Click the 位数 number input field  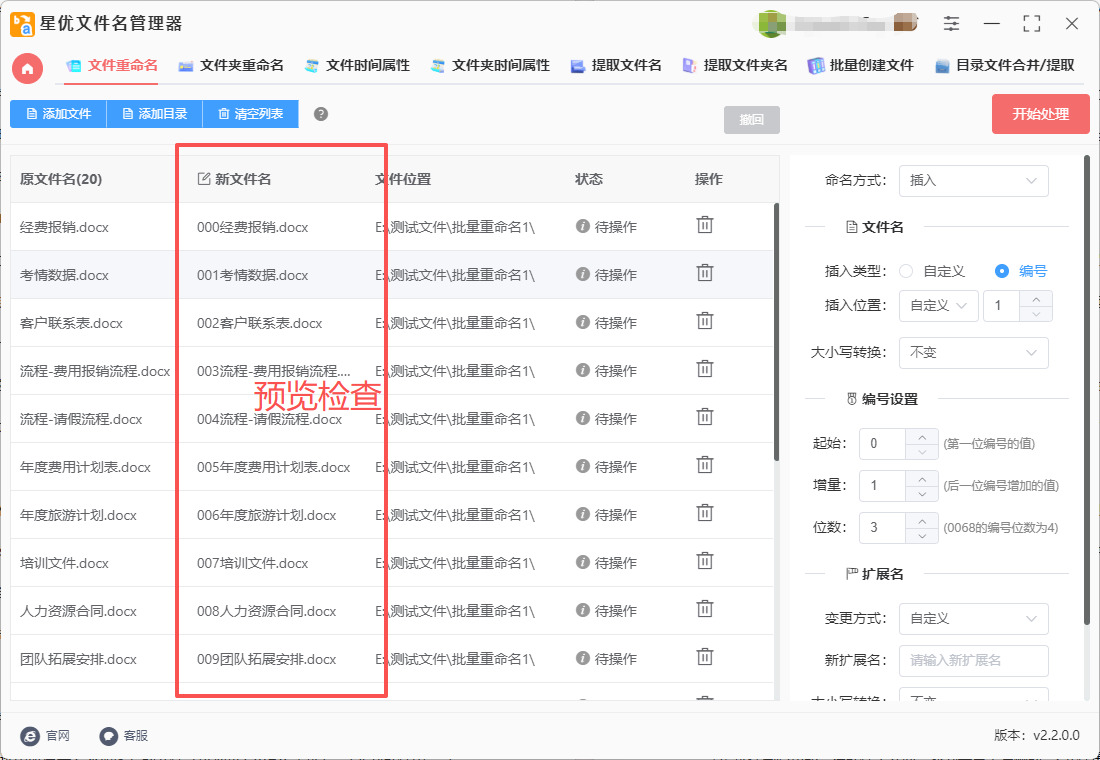pos(883,528)
